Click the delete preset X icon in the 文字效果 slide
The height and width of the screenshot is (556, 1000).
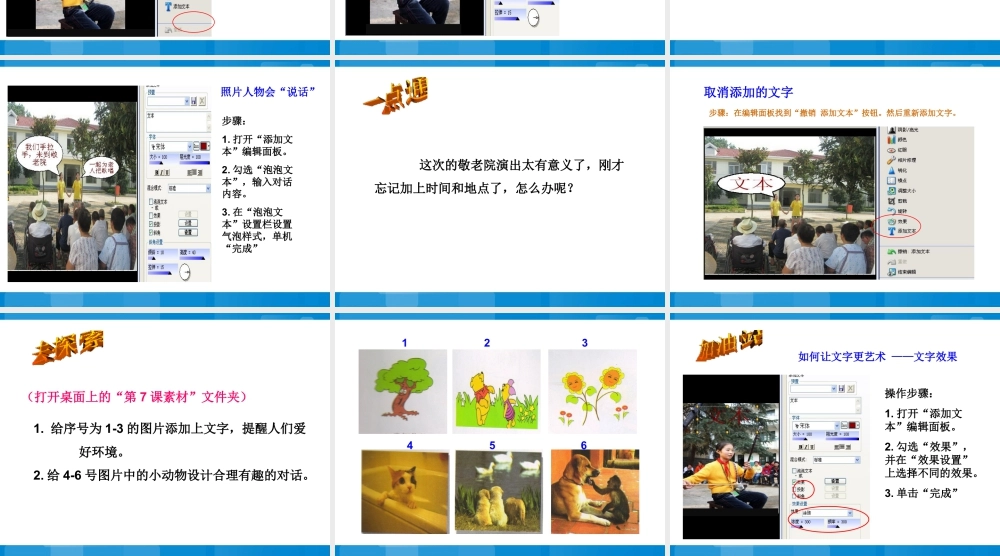tap(850, 388)
